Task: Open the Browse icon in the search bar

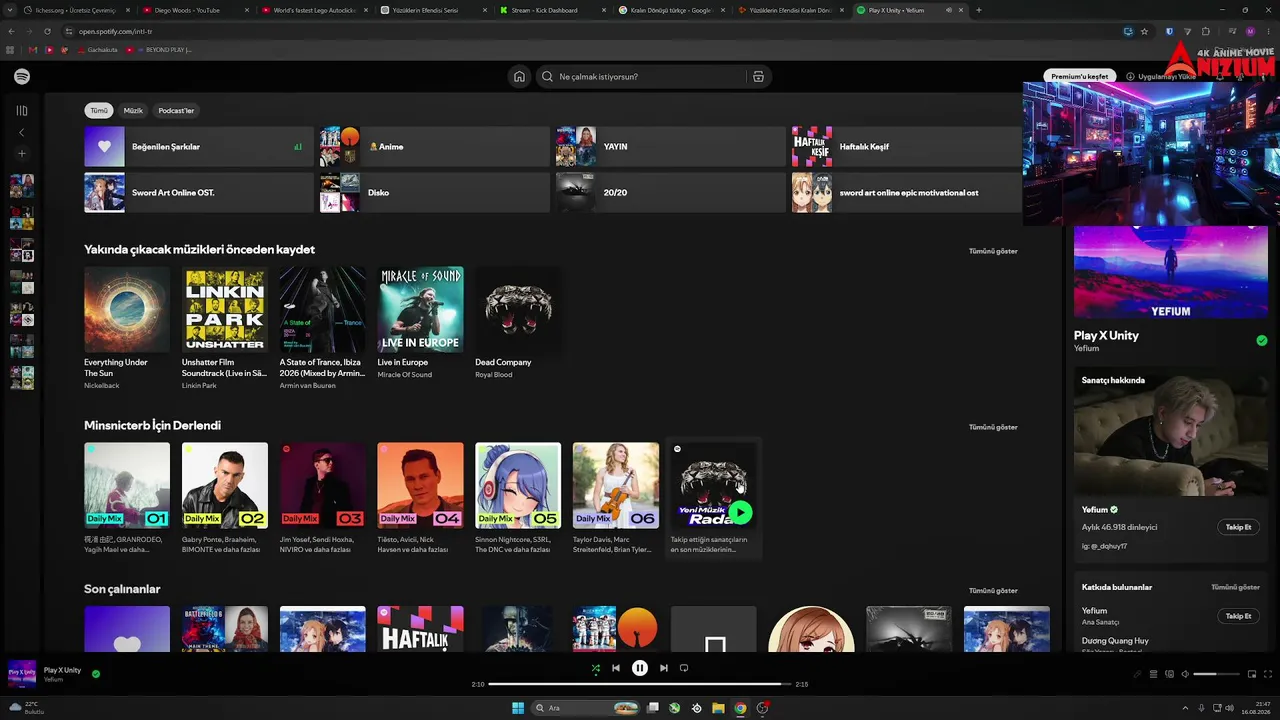Action: (758, 77)
